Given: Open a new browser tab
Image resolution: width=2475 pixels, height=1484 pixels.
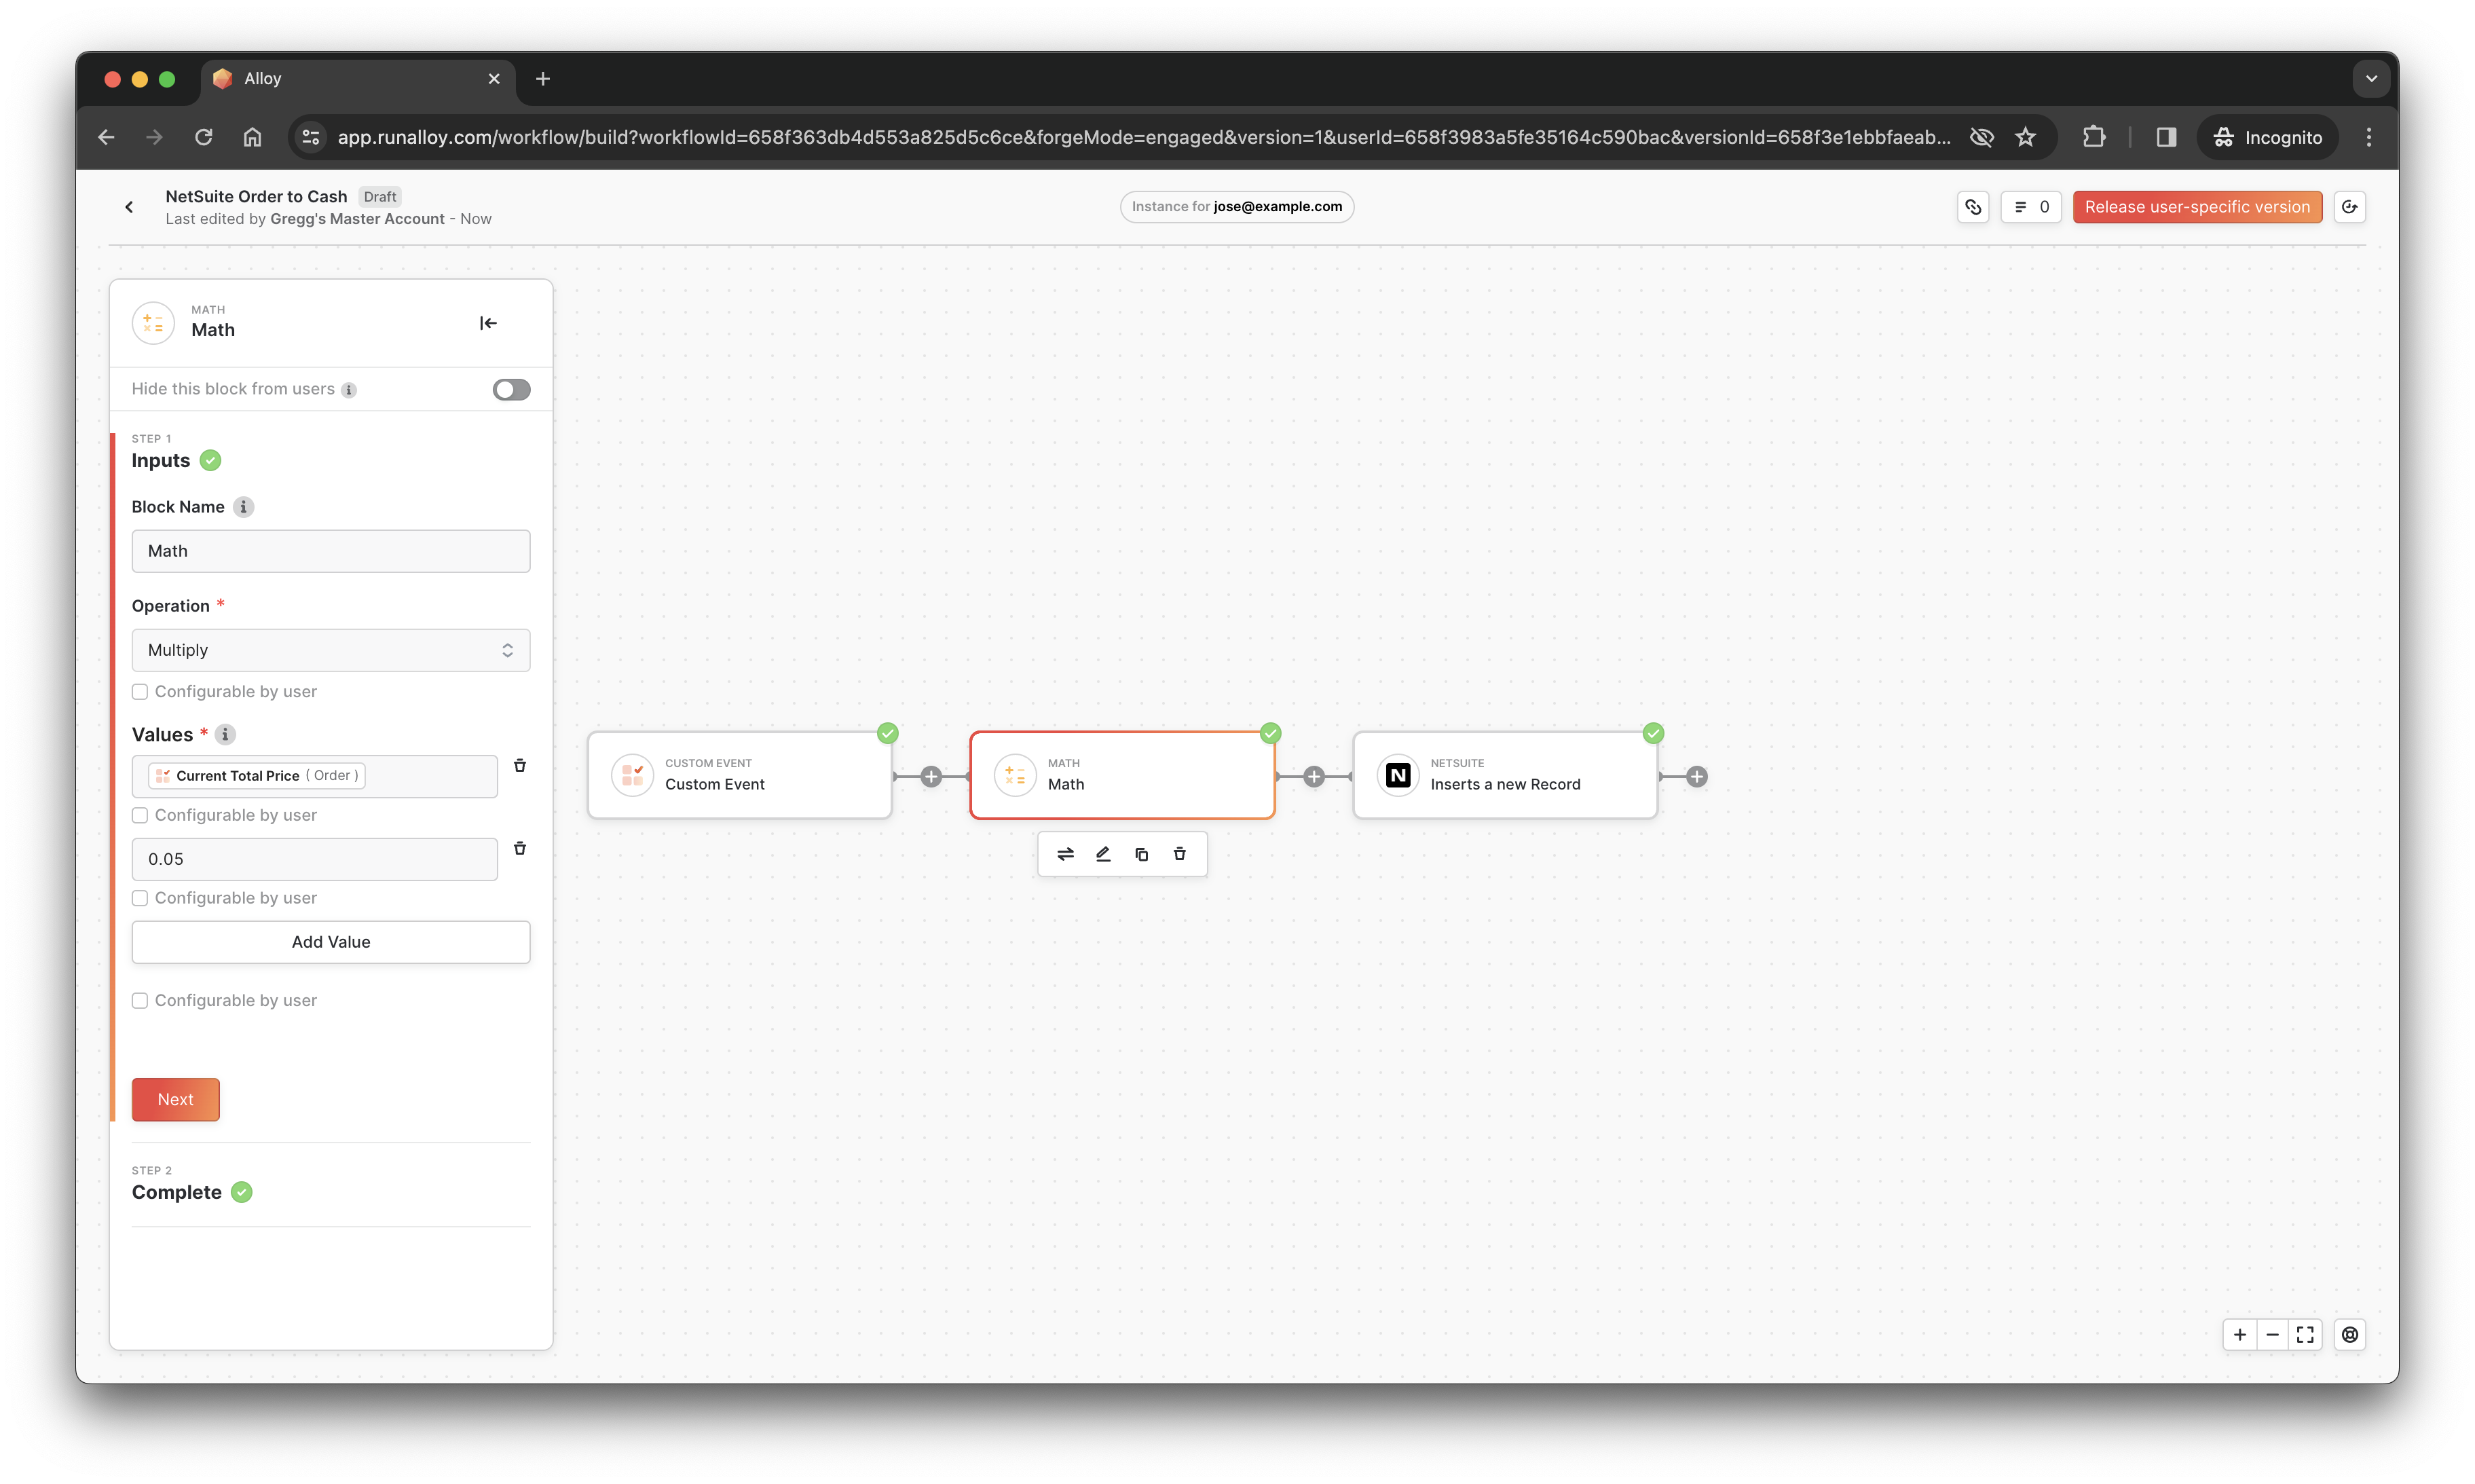Looking at the screenshot, I should (x=543, y=79).
